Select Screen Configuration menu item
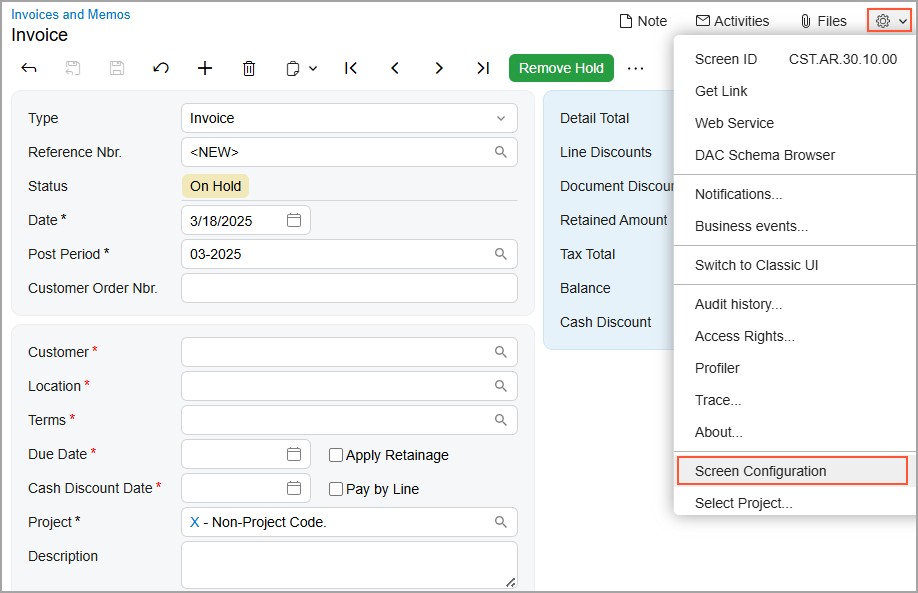Screen dimensions: 918x593 pyautogui.click(x=761, y=471)
